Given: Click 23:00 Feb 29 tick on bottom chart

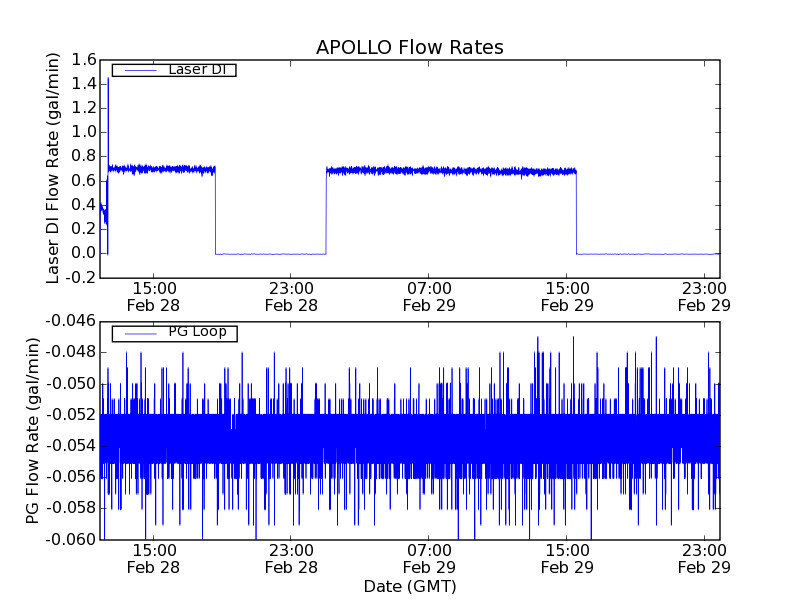Looking at the screenshot, I should pyautogui.click(x=704, y=558).
